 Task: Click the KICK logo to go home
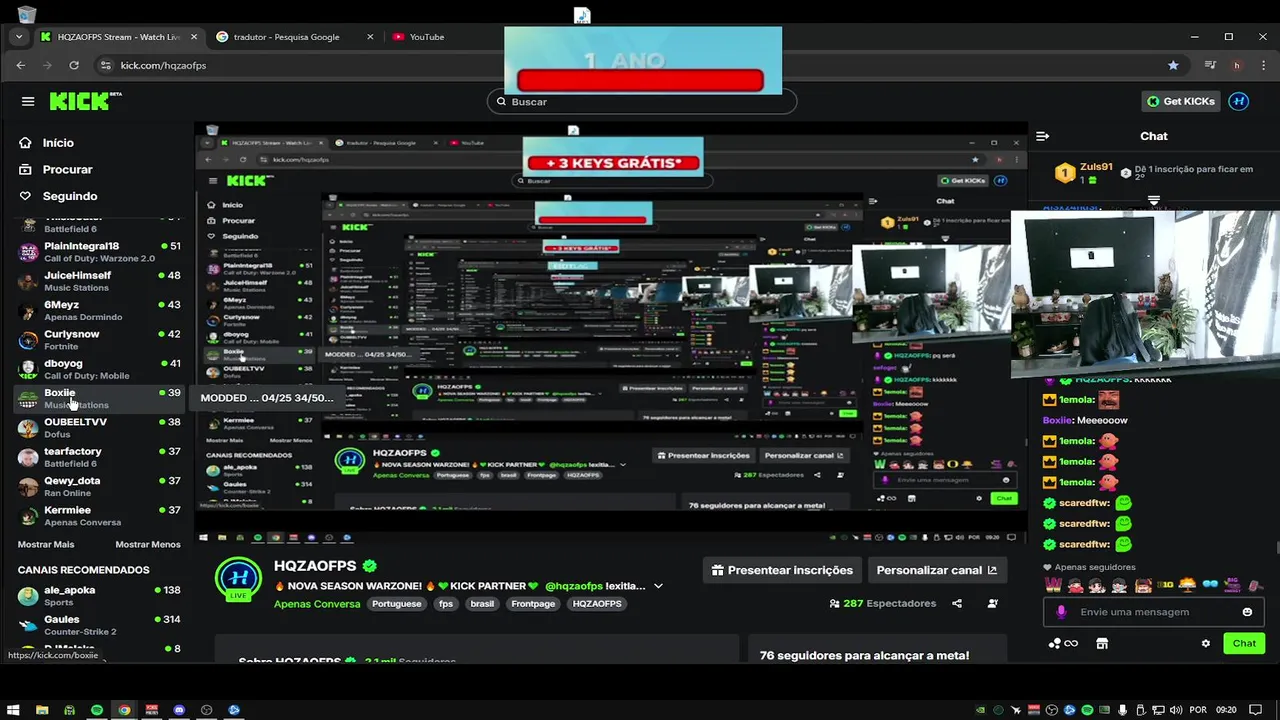(x=85, y=101)
